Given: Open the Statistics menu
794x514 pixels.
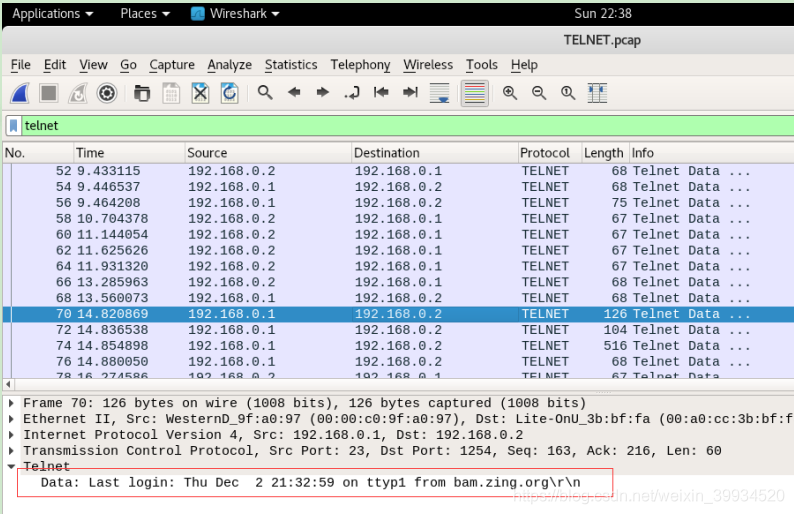Looking at the screenshot, I should [x=291, y=65].
